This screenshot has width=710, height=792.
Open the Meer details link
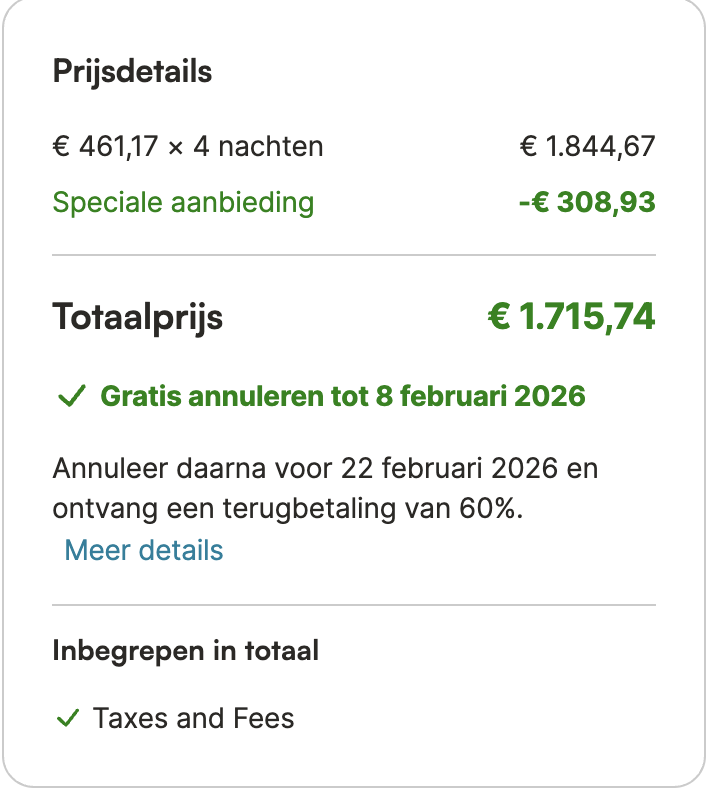point(144,550)
